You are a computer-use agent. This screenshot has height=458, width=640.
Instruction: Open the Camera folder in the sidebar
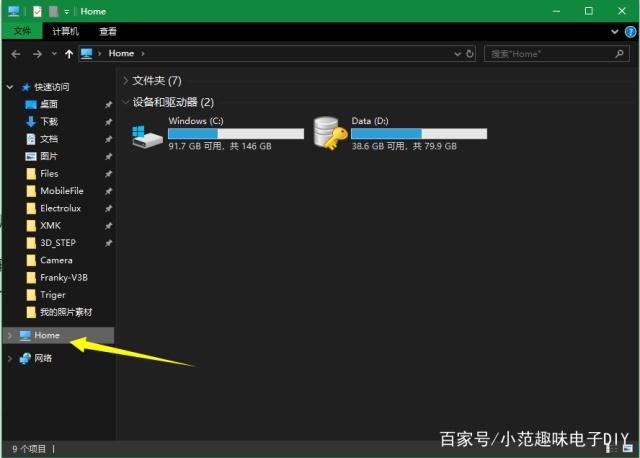(56, 260)
